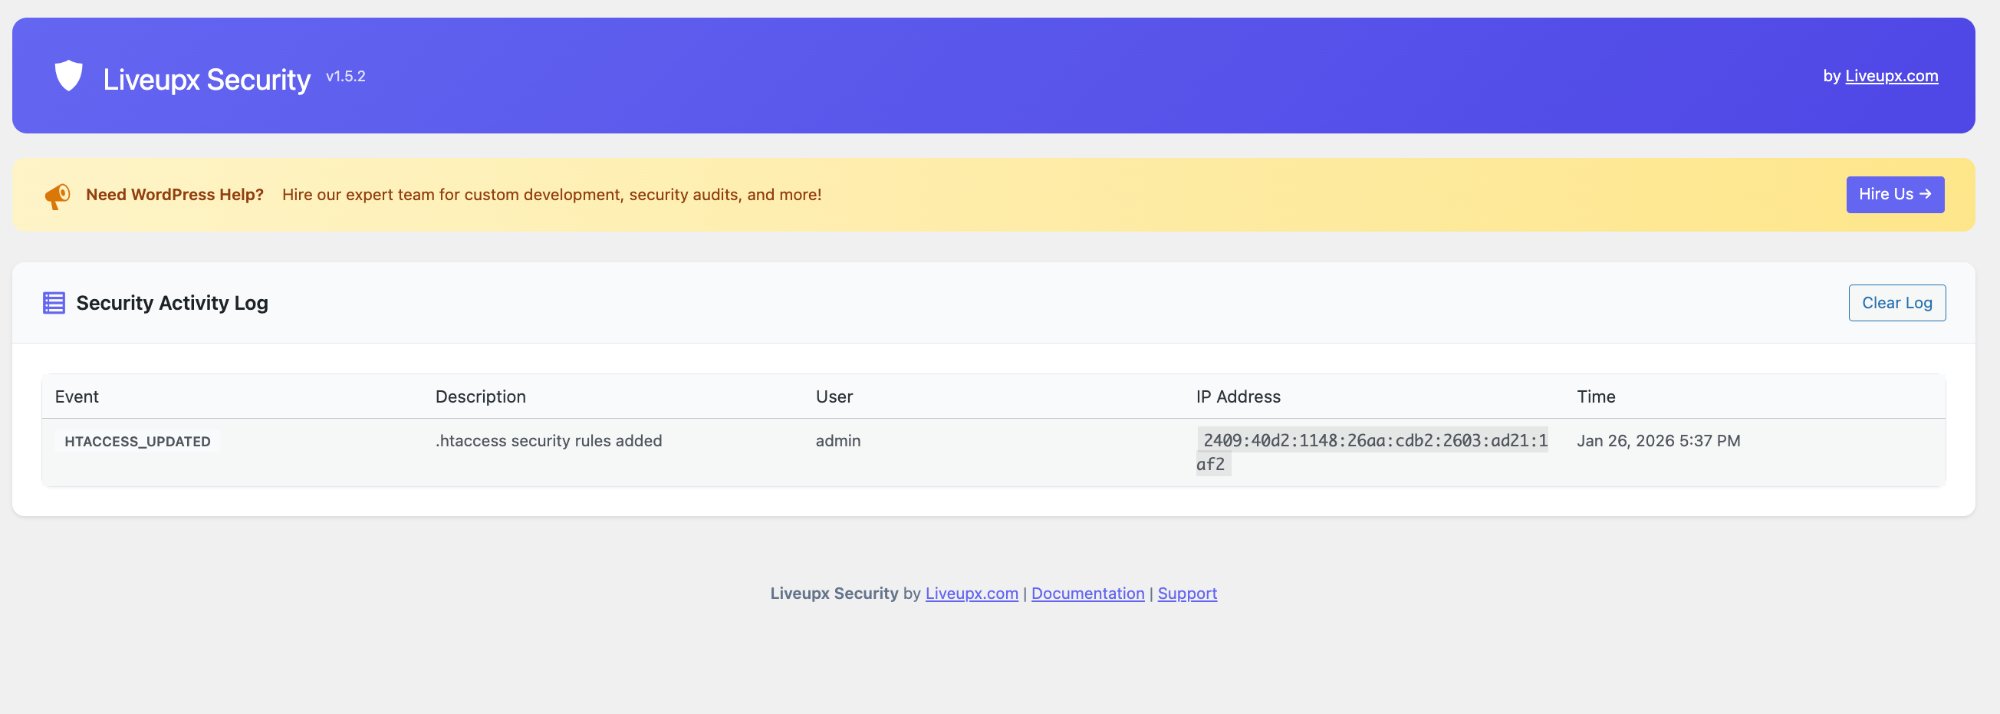
Task: Open the footer Liveupx.com link
Action: [971, 593]
